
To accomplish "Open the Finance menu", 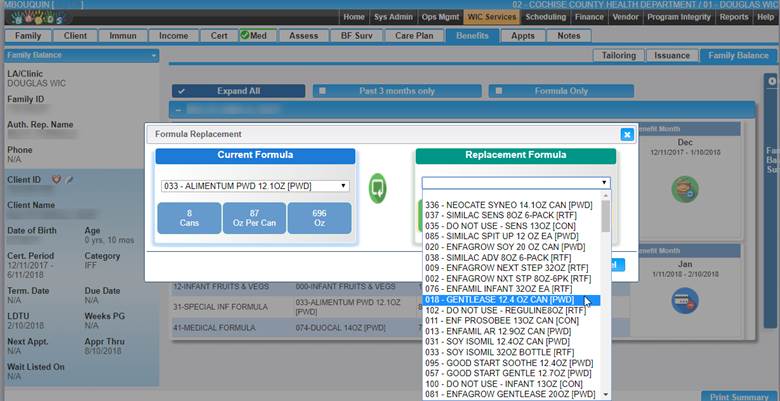I will 589,17.
